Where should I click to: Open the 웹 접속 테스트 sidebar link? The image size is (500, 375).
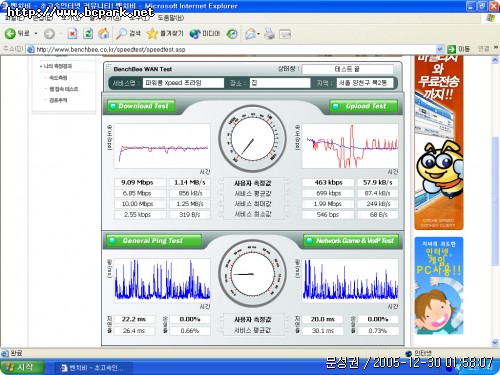(x=63, y=89)
